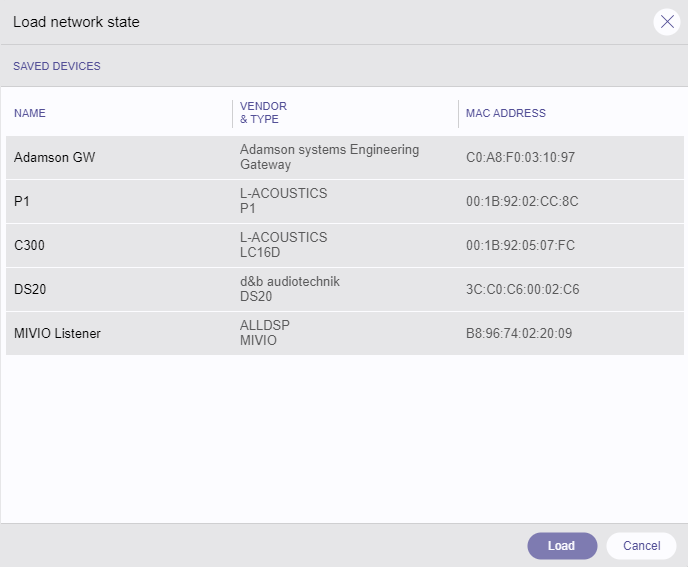
Task: Click the Adamson systems Engineering Gateway vendor cell
Action: click(329, 157)
